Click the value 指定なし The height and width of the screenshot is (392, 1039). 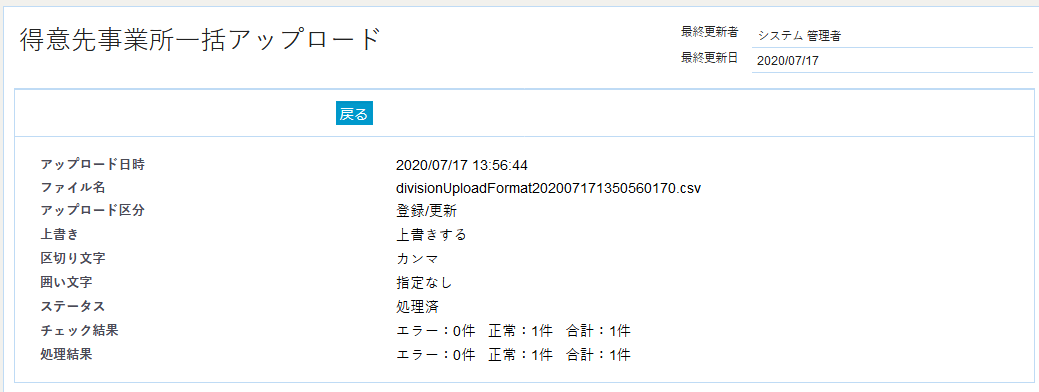pos(424,283)
